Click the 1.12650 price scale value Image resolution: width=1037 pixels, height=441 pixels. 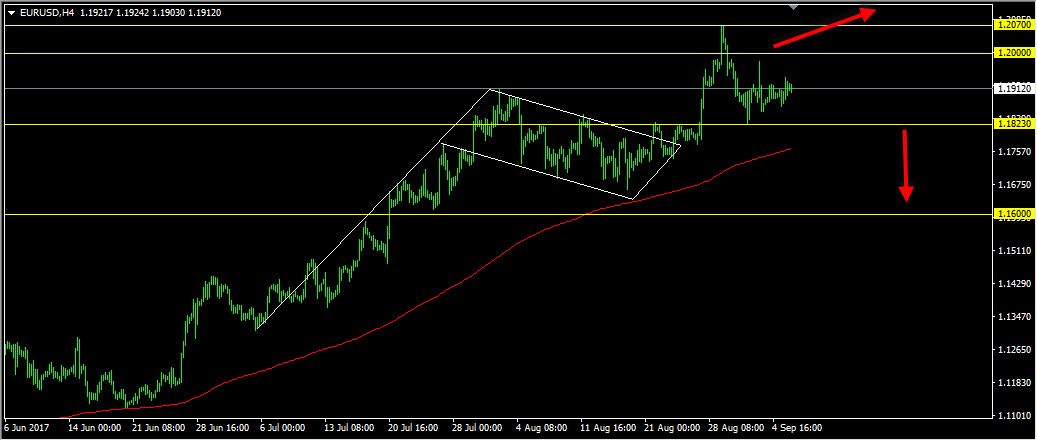(1015, 350)
